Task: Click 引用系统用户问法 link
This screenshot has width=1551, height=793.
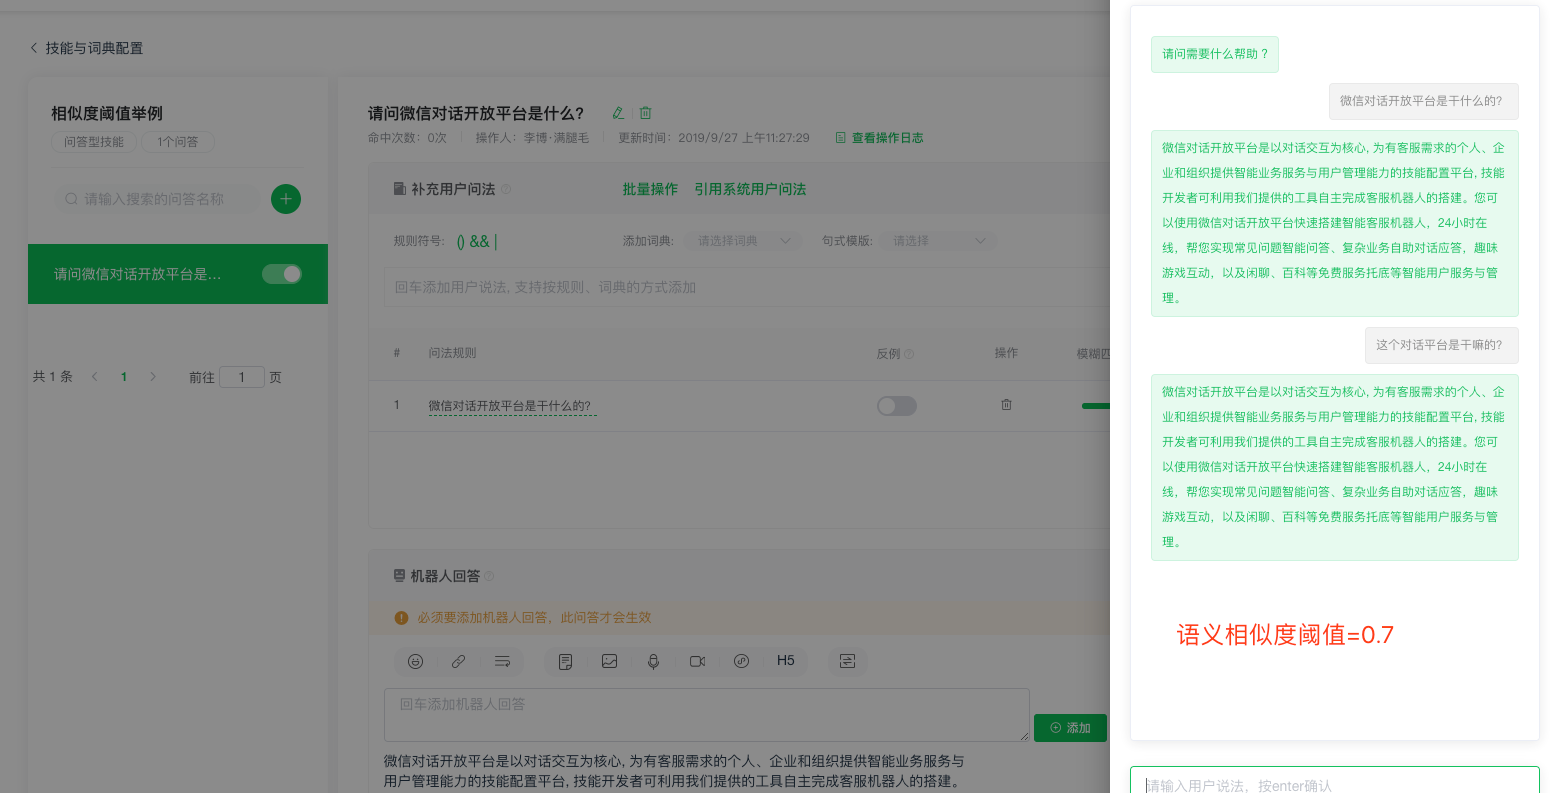Action: (x=750, y=189)
